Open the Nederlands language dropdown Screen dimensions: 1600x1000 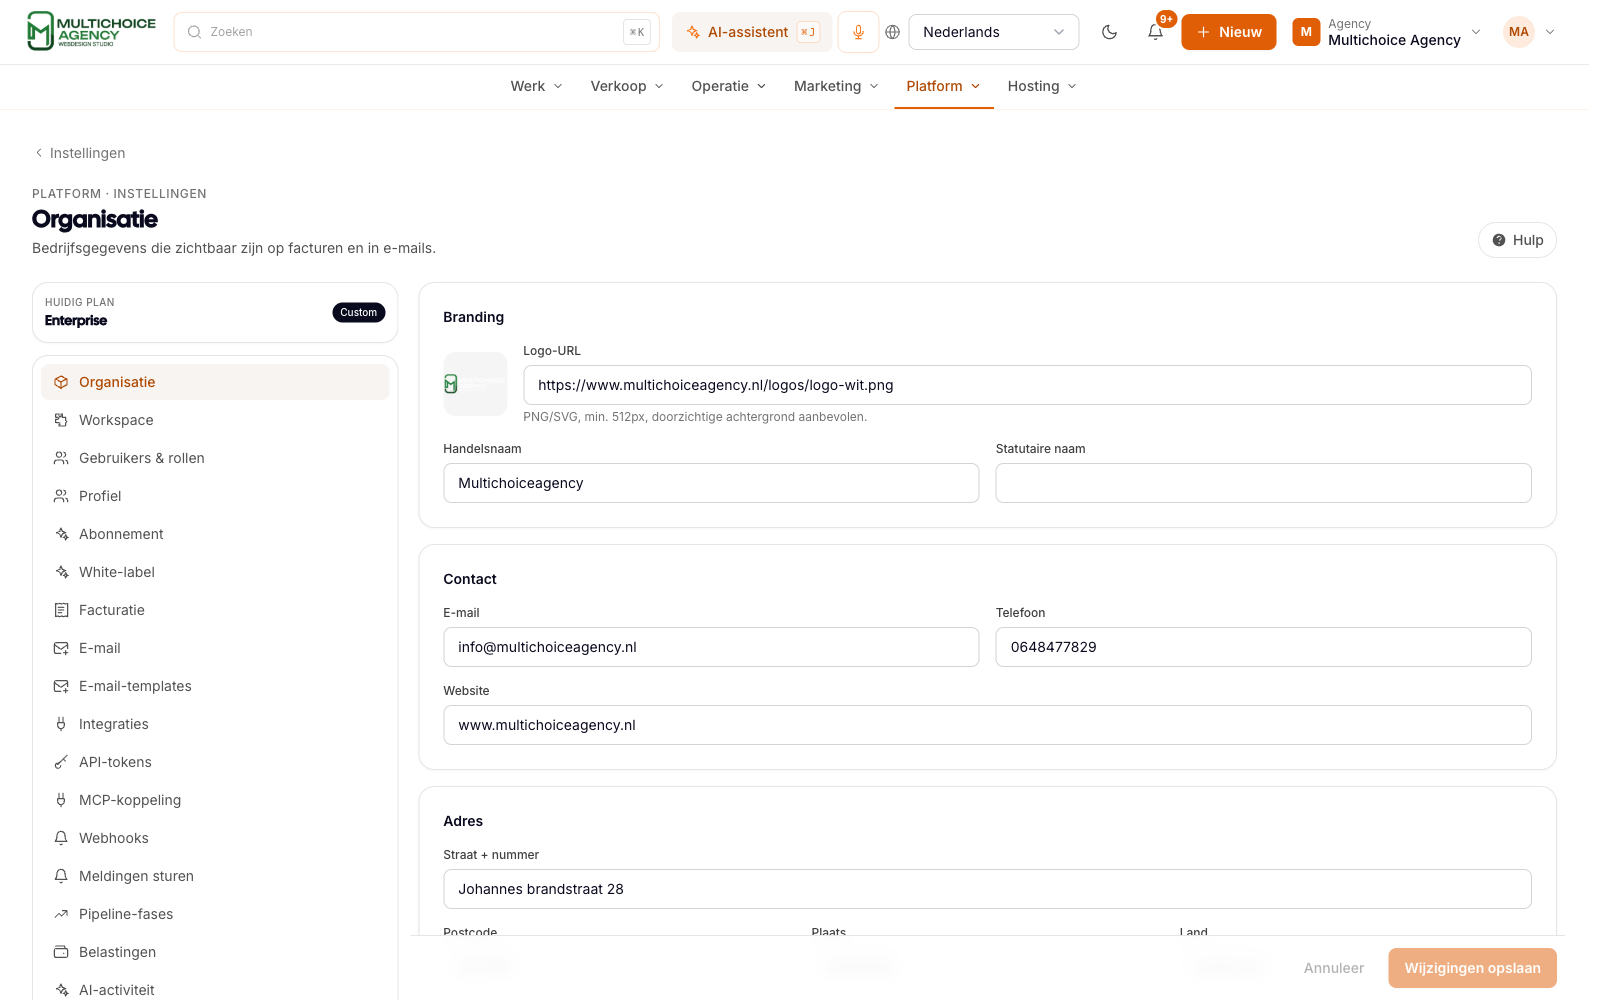click(x=993, y=32)
